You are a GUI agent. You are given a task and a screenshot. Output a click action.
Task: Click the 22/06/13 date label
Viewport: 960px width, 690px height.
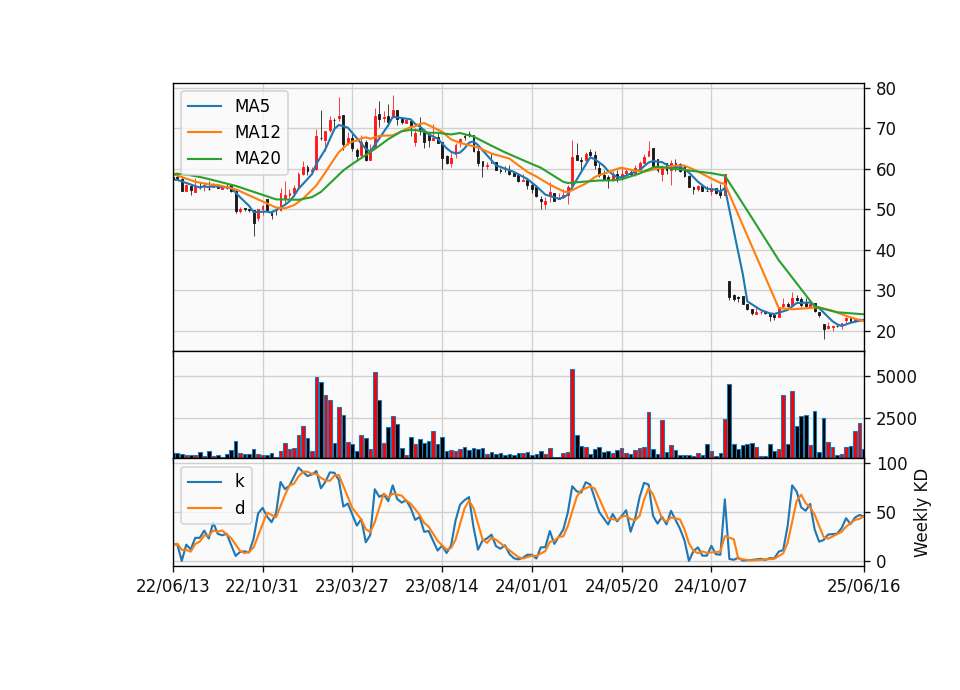pos(173,586)
